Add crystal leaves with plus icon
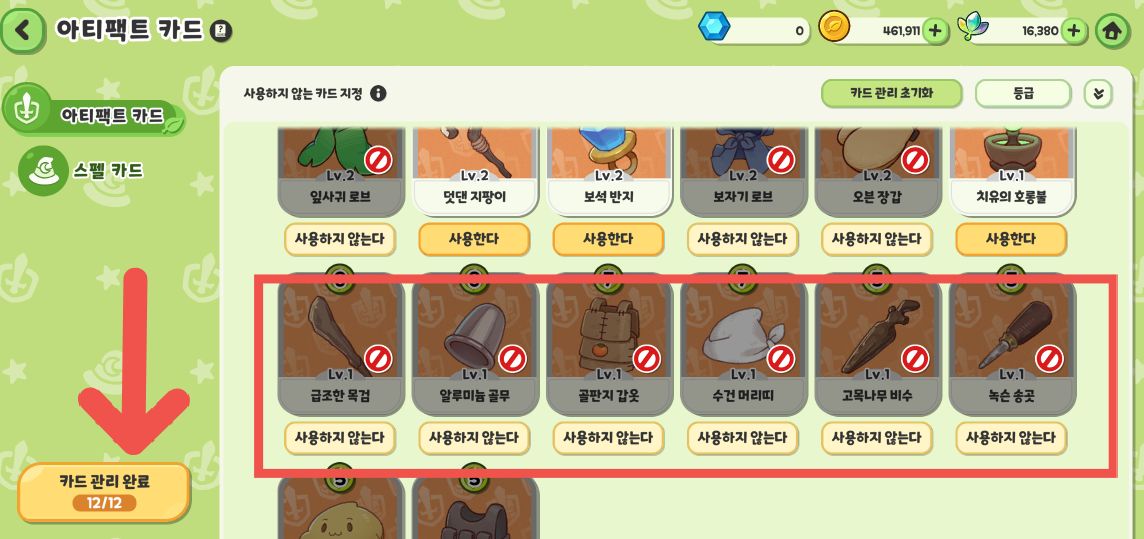 coord(1073,31)
